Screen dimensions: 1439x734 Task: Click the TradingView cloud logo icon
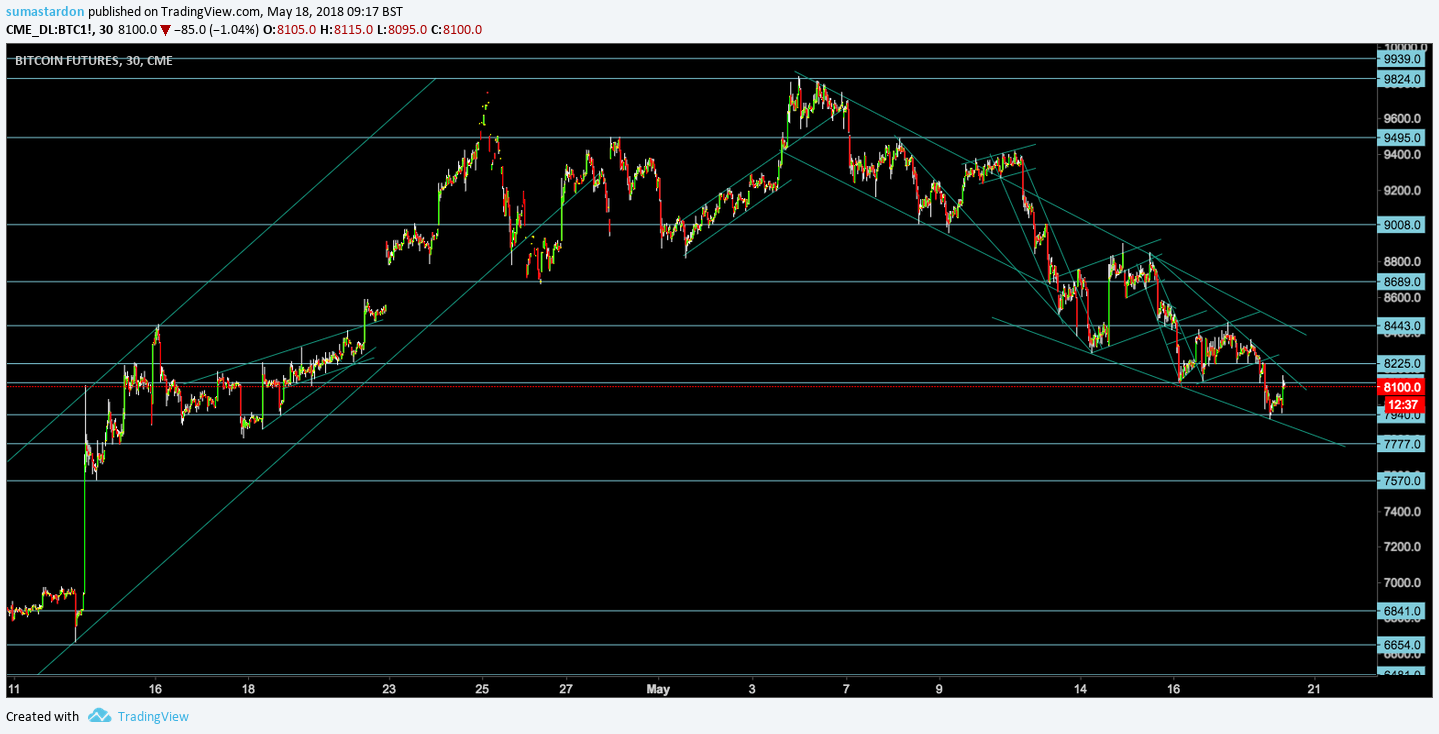point(99,715)
